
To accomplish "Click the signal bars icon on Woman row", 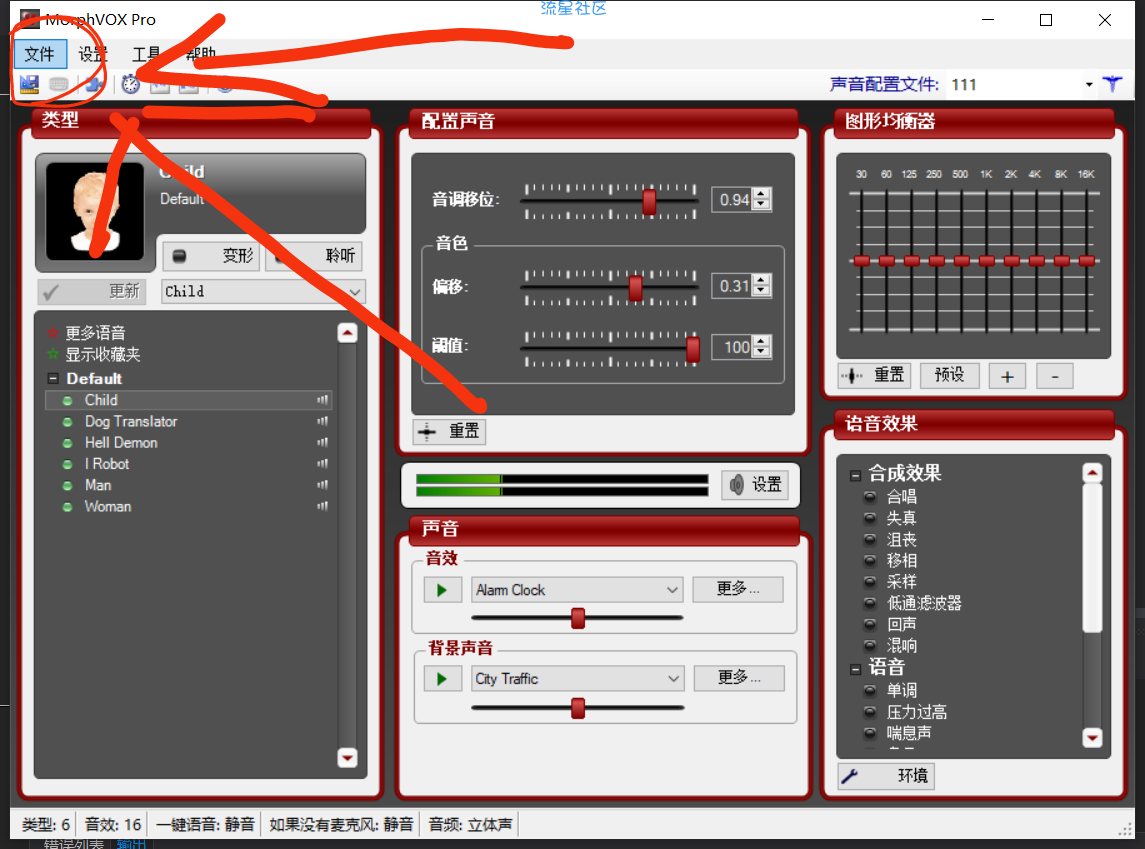I will tap(322, 506).
